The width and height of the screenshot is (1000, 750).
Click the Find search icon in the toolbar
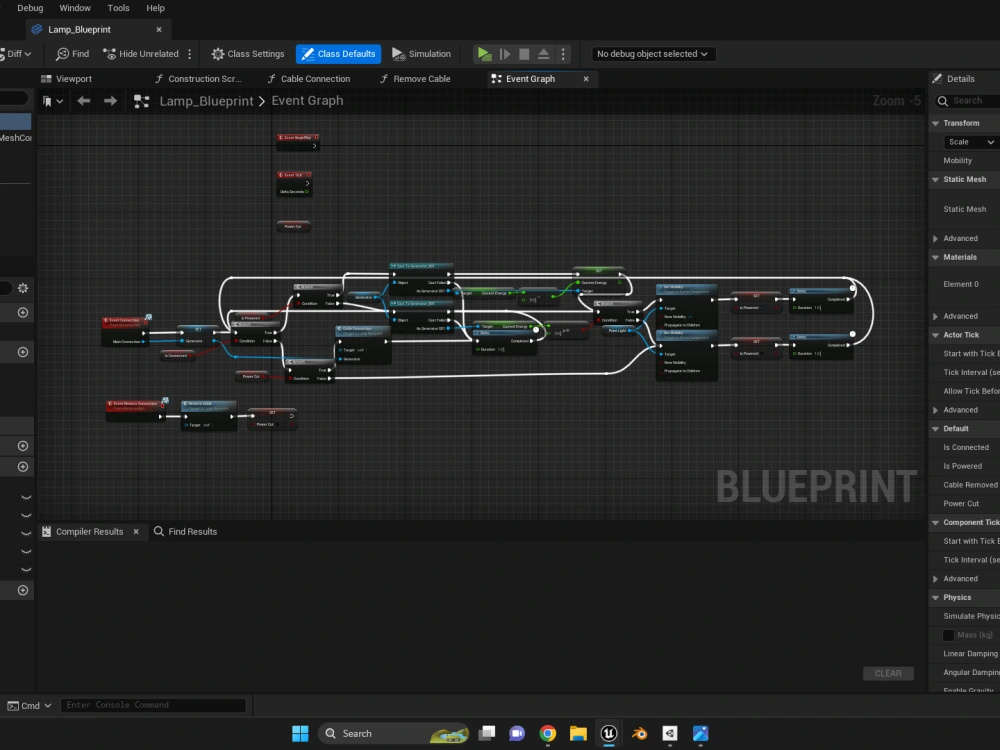click(x=72, y=54)
